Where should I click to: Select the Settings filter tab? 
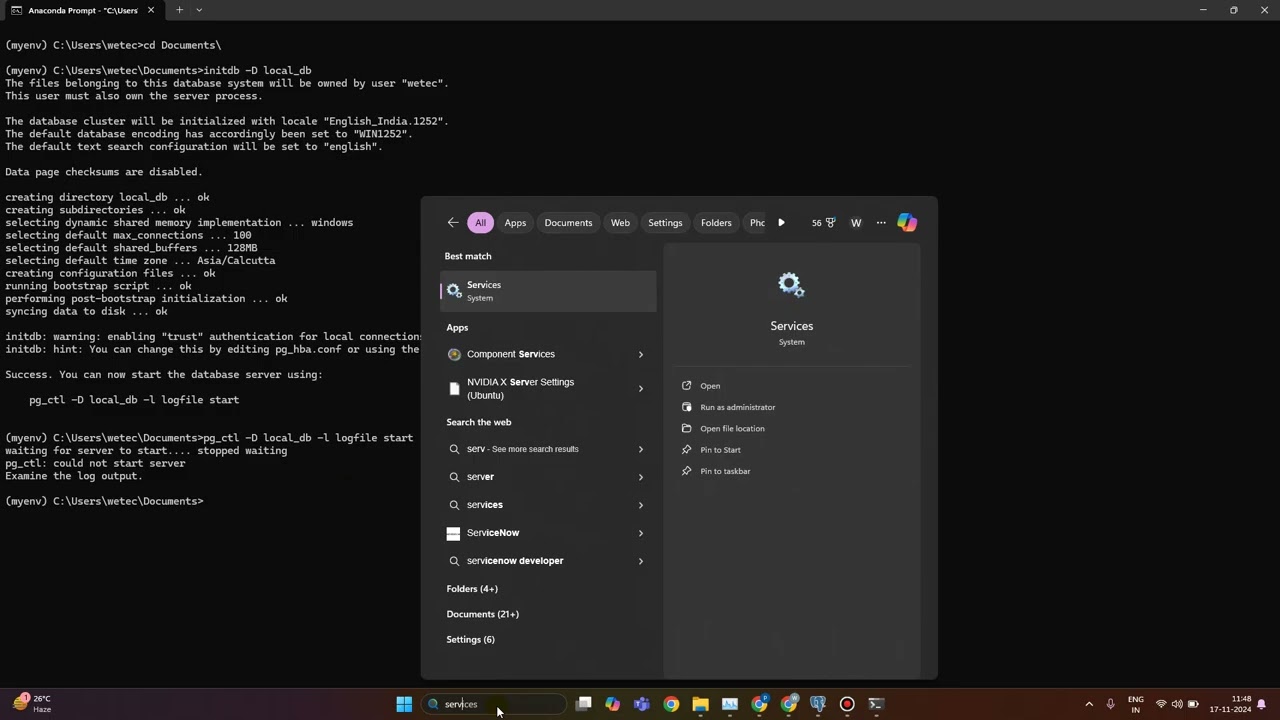(x=665, y=223)
